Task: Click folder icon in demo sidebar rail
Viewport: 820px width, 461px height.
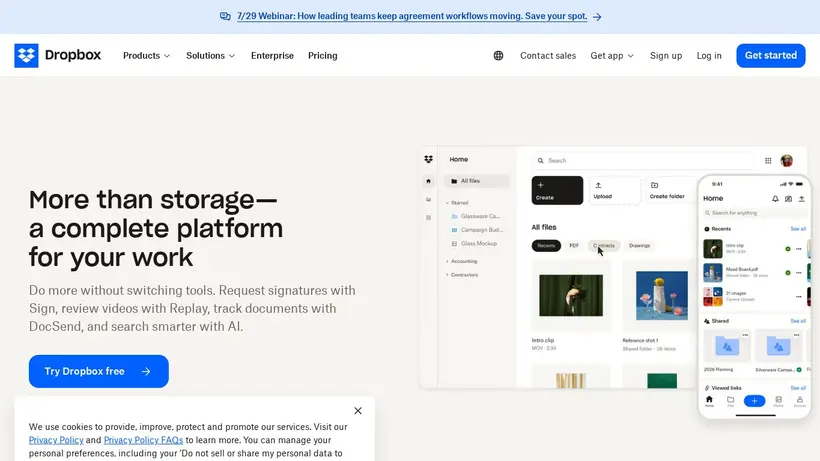Action: coord(428,199)
